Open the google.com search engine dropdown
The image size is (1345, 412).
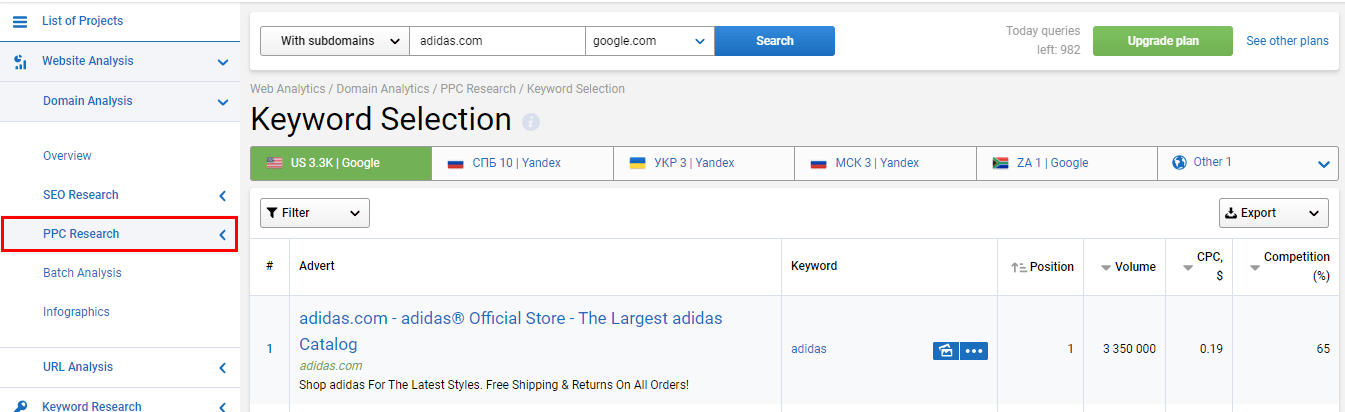(649, 41)
